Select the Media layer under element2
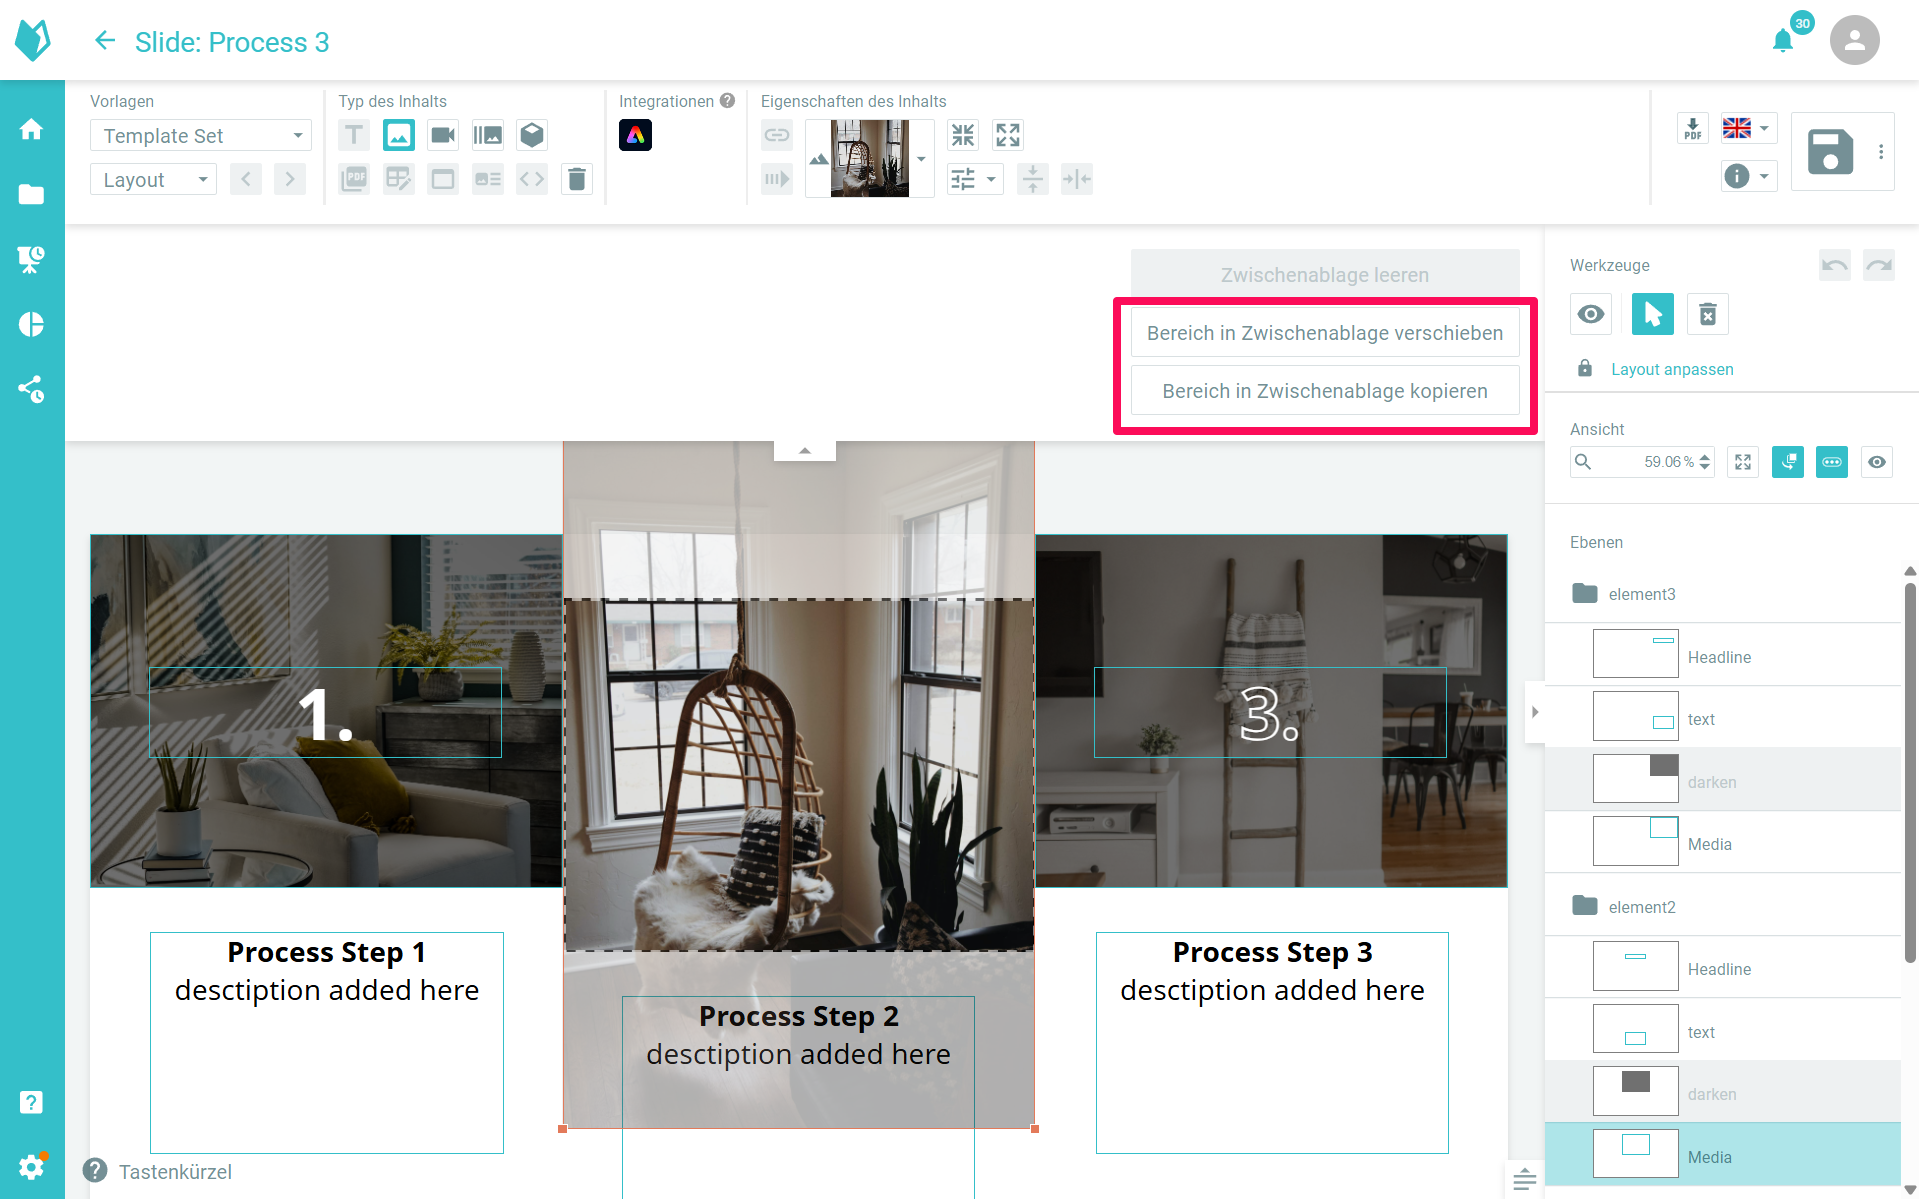The height and width of the screenshot is (1199, 1919). tap(1709, 1157)
